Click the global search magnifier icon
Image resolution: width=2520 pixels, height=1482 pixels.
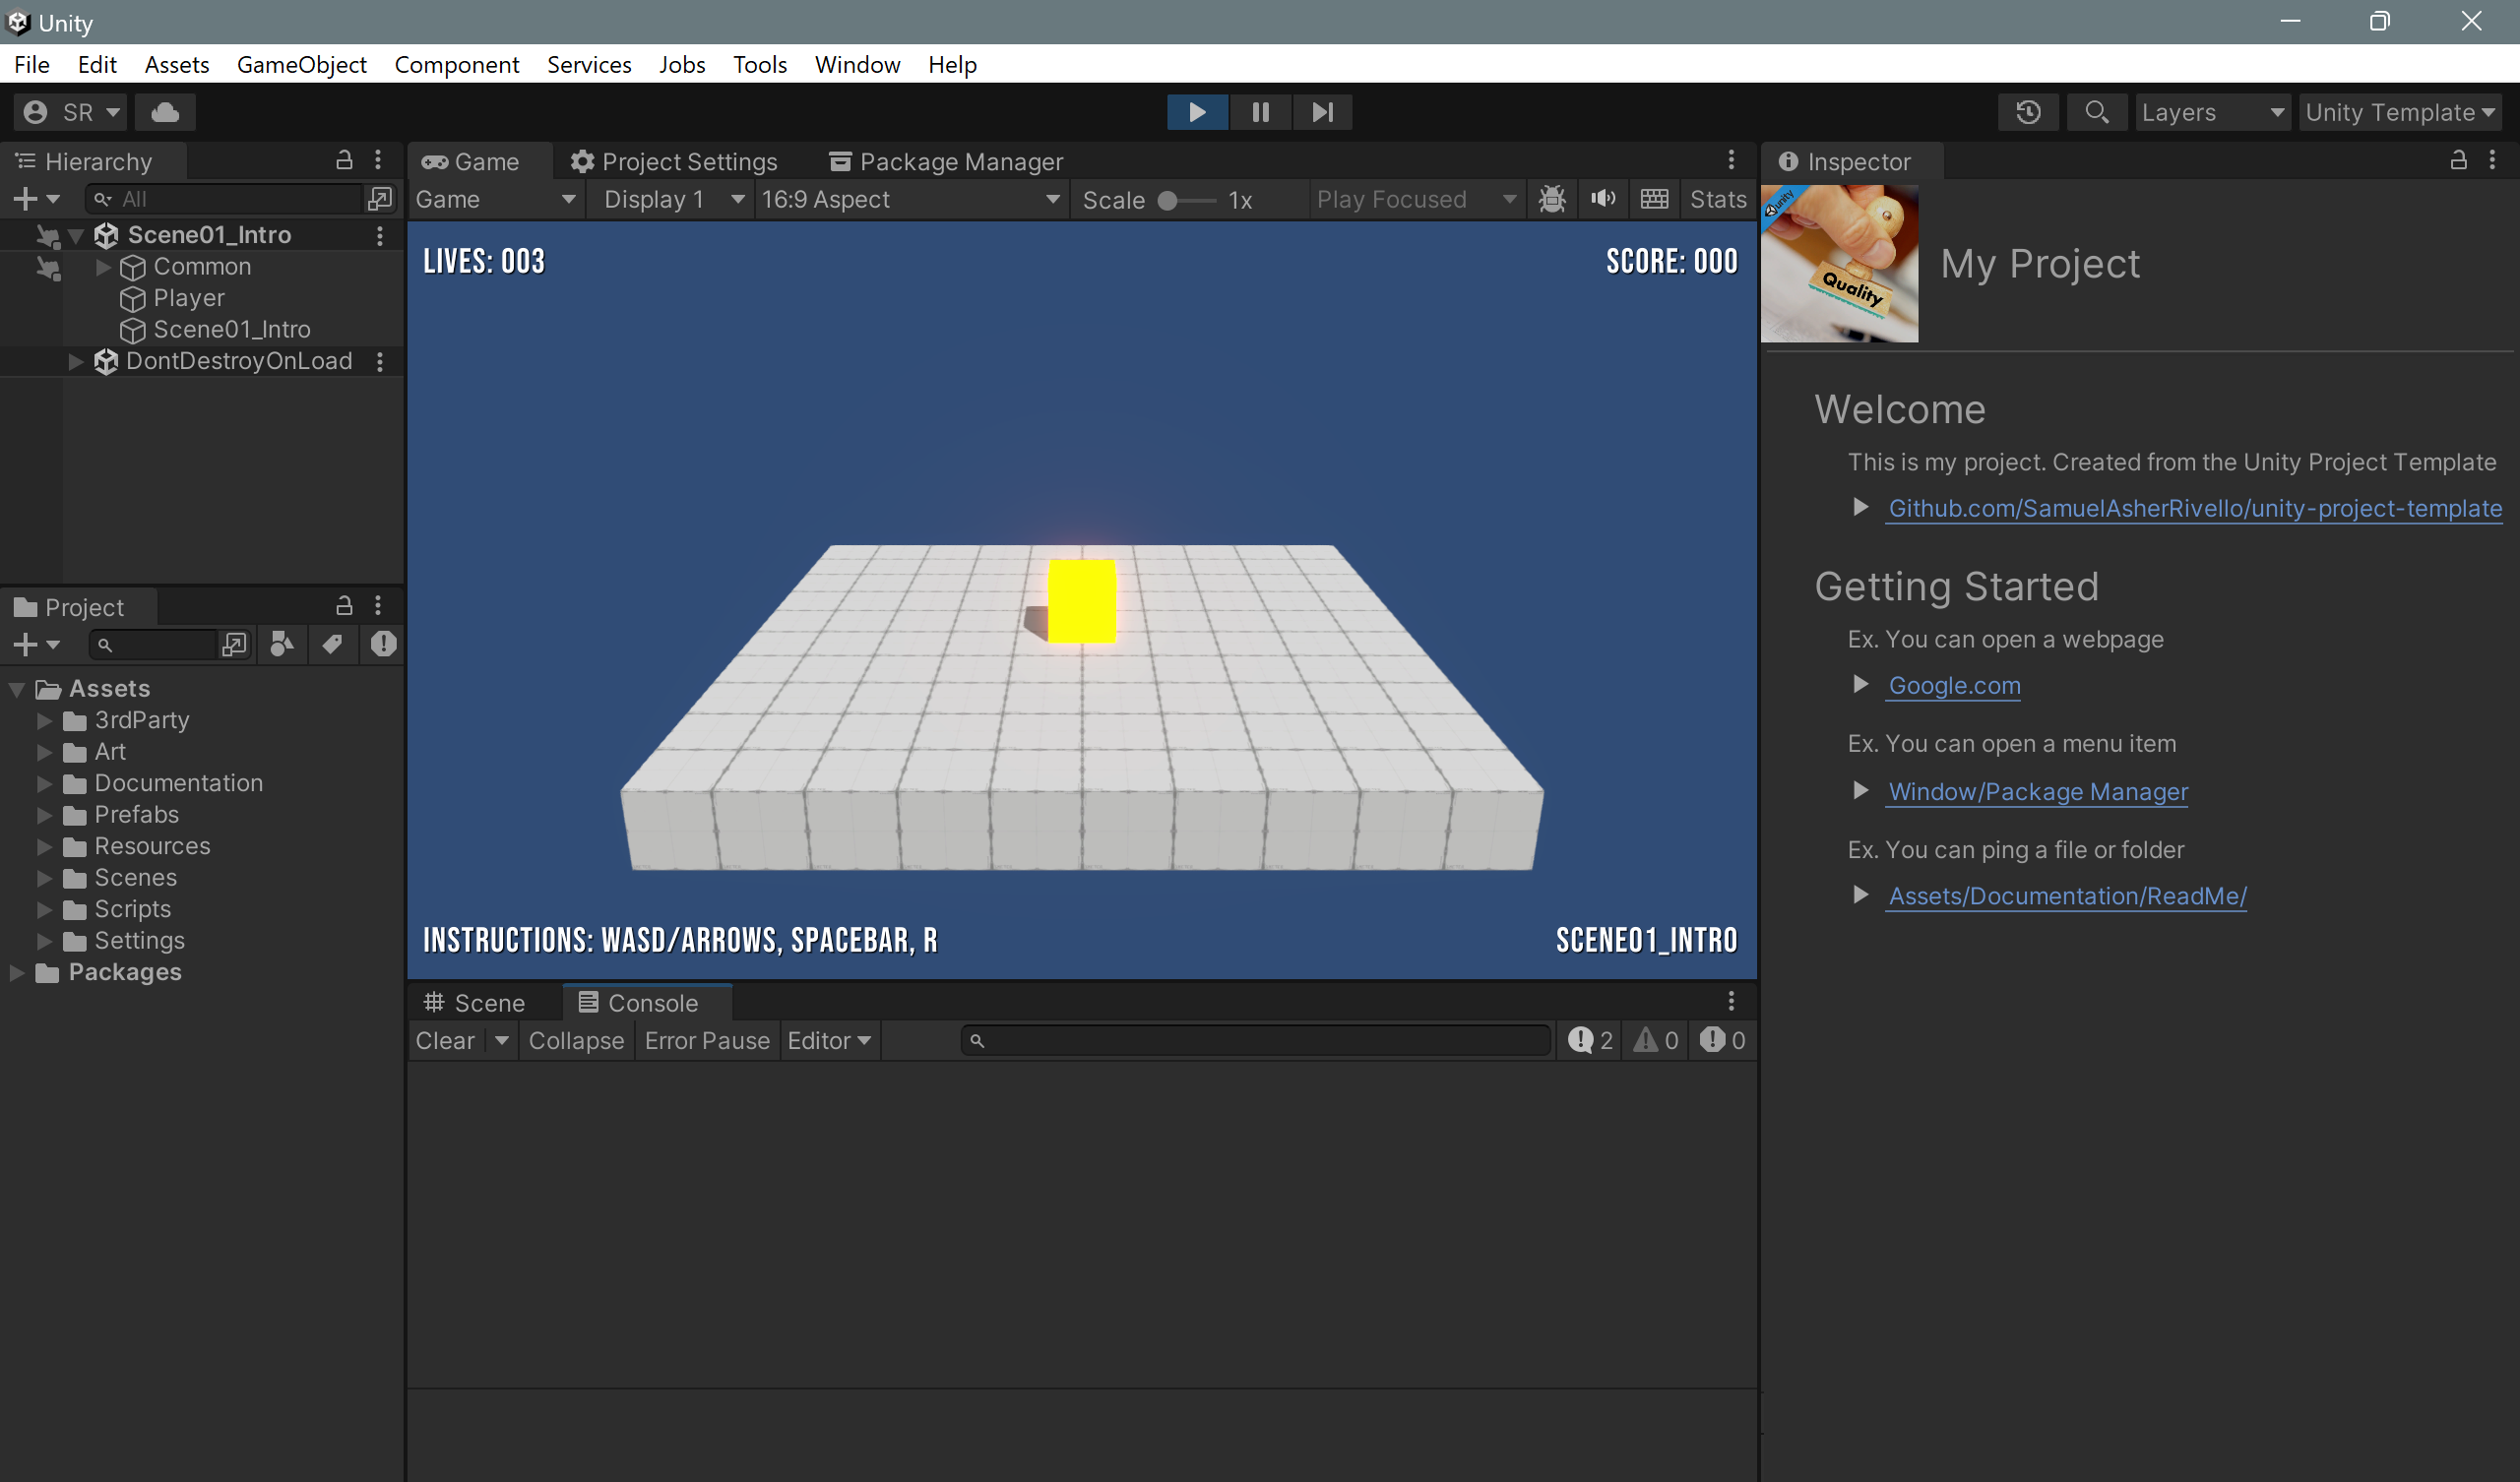point(2096,112)
